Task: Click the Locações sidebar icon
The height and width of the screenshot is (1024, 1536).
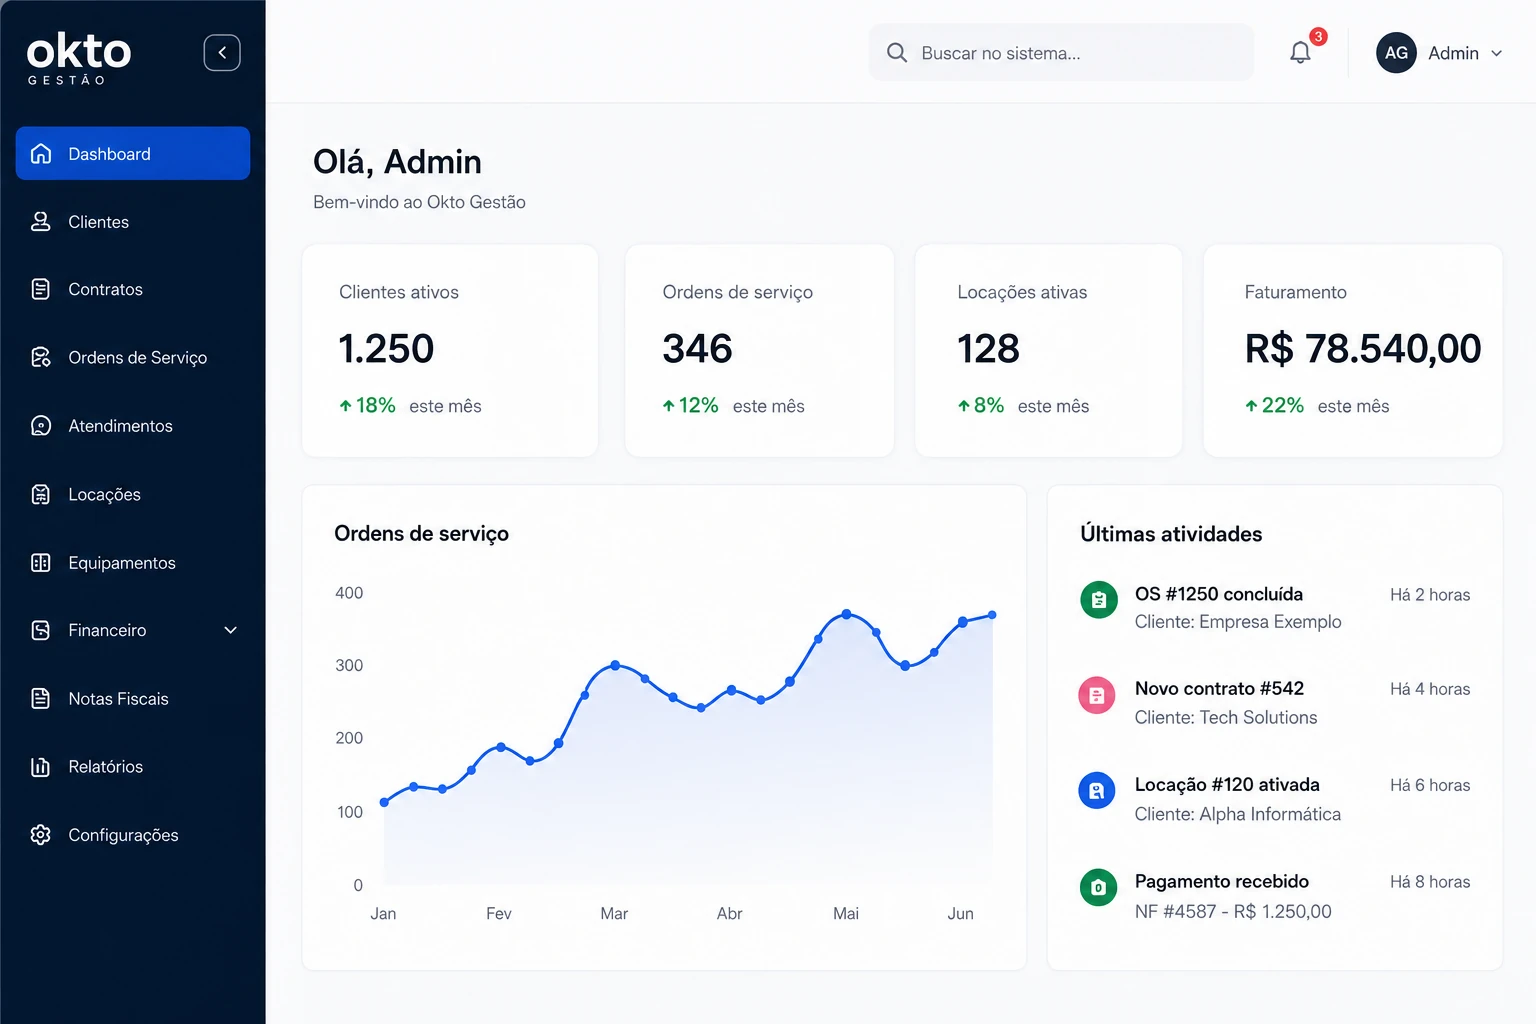Action: tap(41, 494)
